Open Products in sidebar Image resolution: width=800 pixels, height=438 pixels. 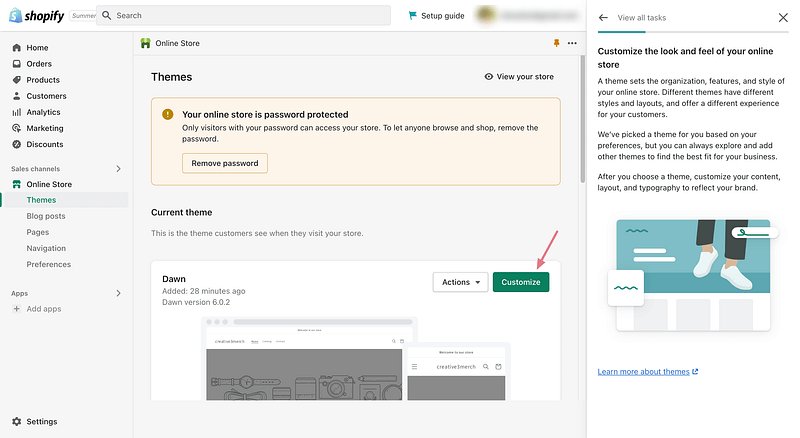[x=43, y=80]
